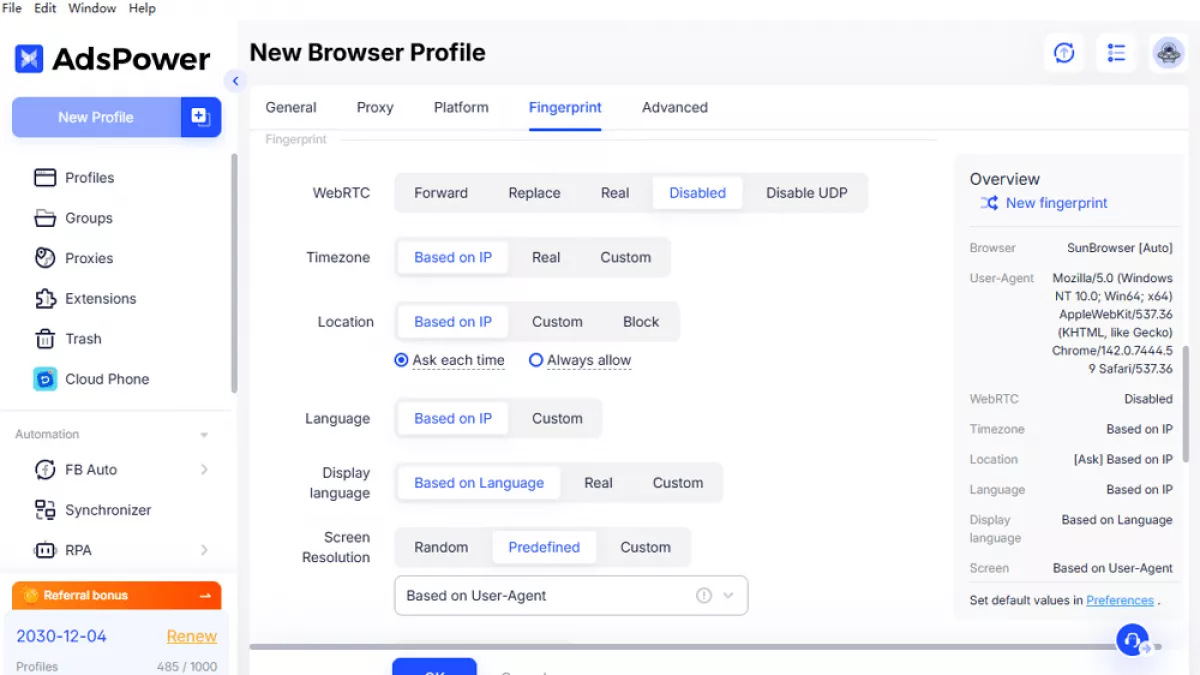1200x675 pixels.
Task: Click the support headset floating icon
Action: [x=1132, y=640]
